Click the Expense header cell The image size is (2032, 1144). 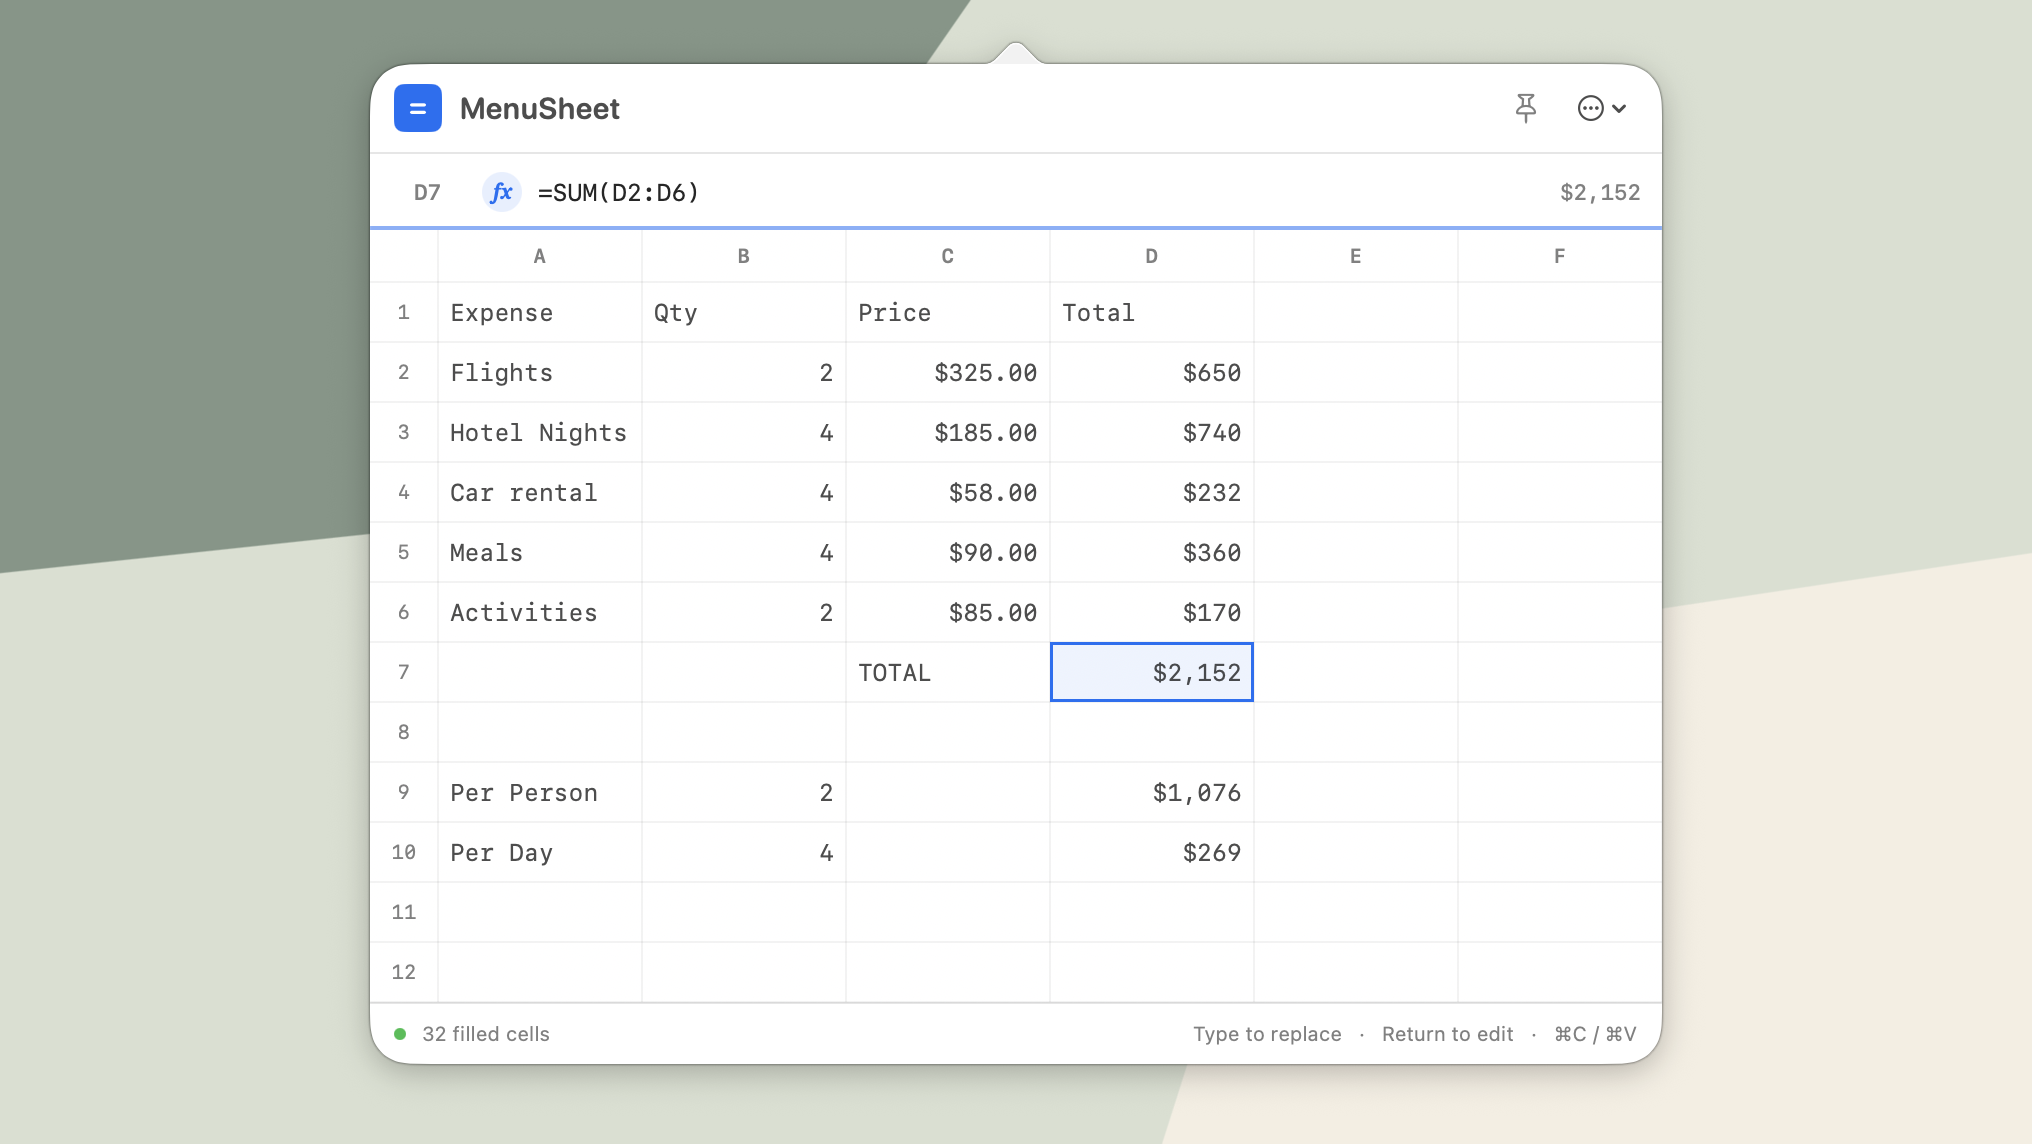click(x=540, y=312)
